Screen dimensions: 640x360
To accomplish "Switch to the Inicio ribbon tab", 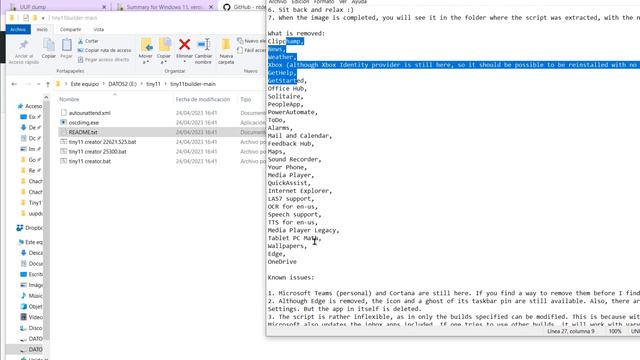I will tap(42, 29).
